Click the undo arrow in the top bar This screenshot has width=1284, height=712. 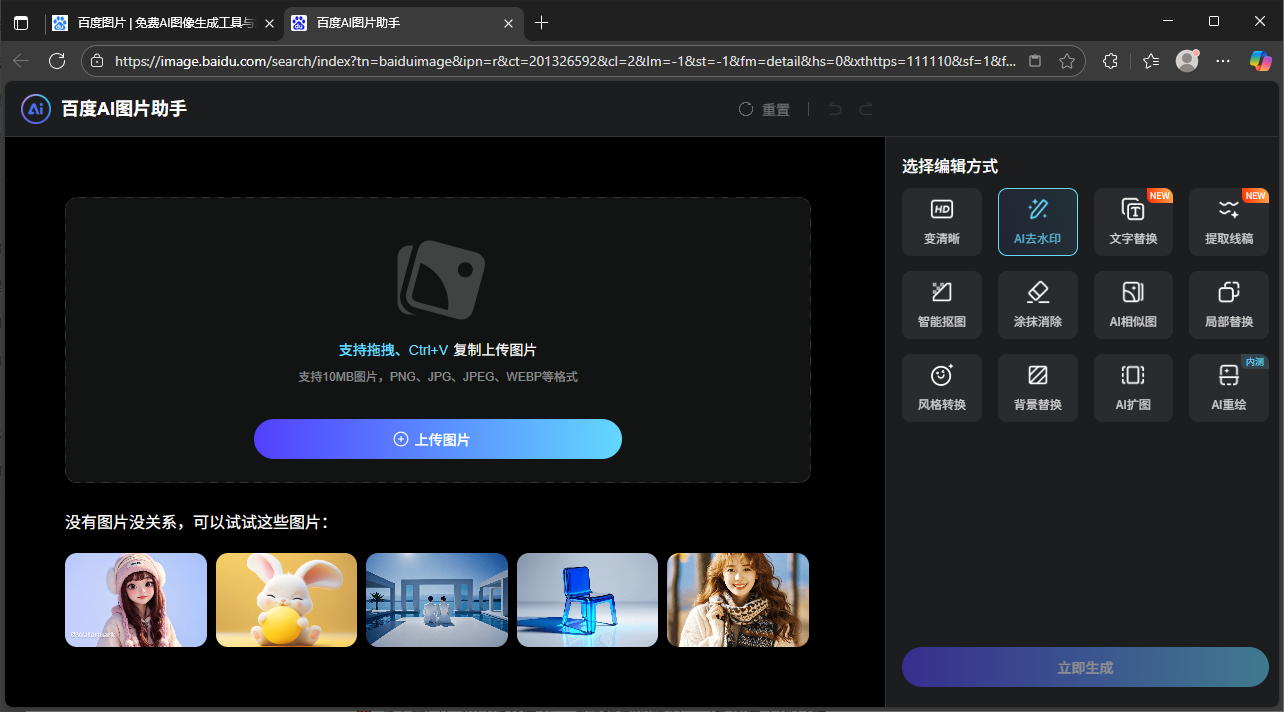[835, 109]
